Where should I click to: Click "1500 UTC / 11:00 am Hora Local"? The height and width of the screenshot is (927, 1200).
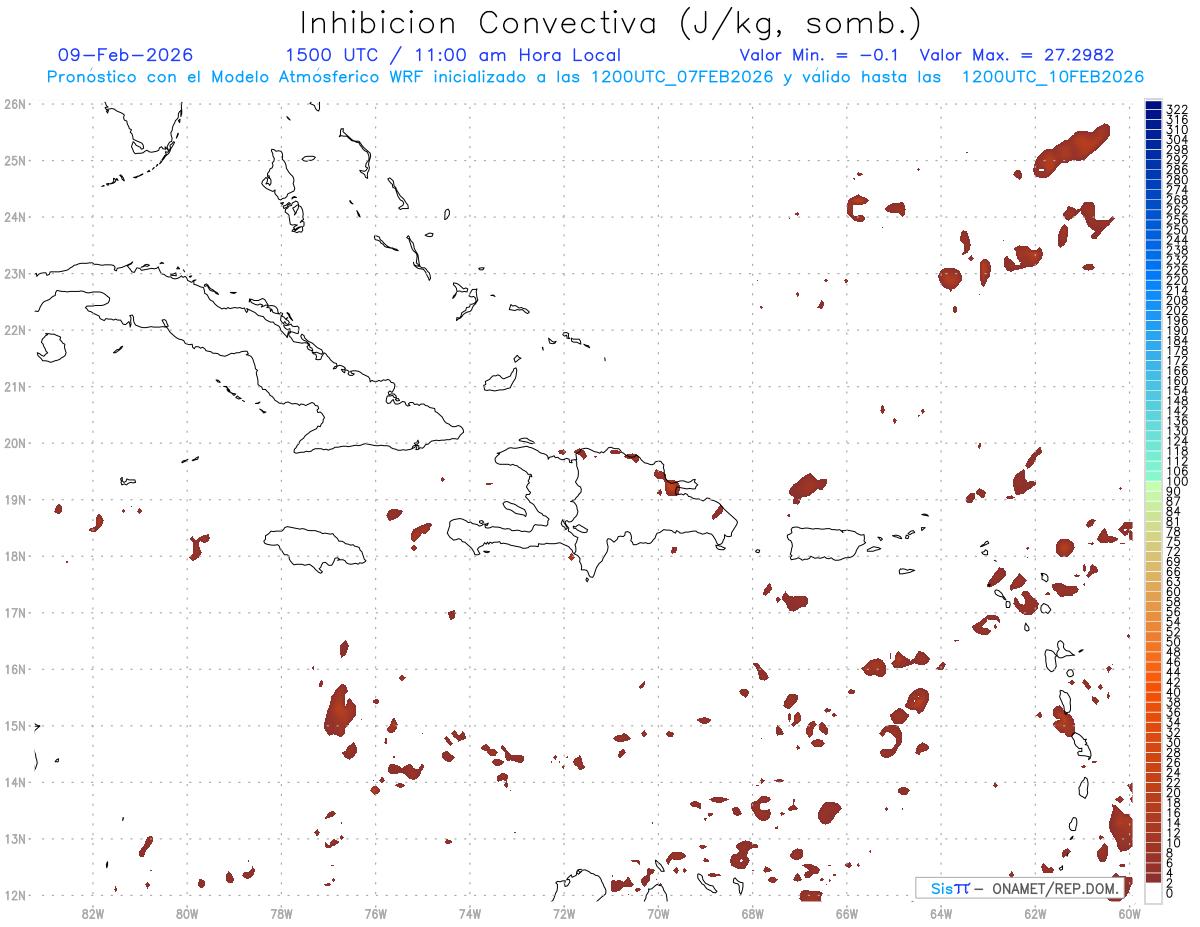(x=453, y=55)
